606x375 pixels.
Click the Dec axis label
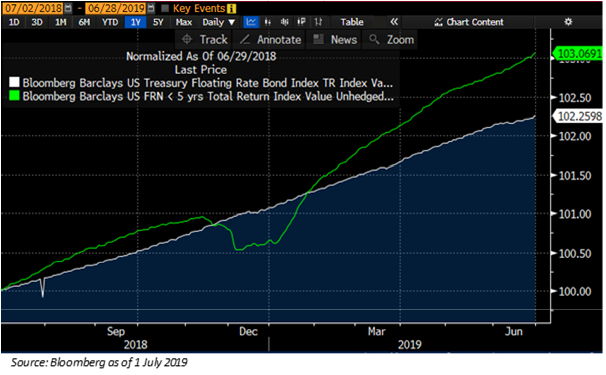(248, 331)
